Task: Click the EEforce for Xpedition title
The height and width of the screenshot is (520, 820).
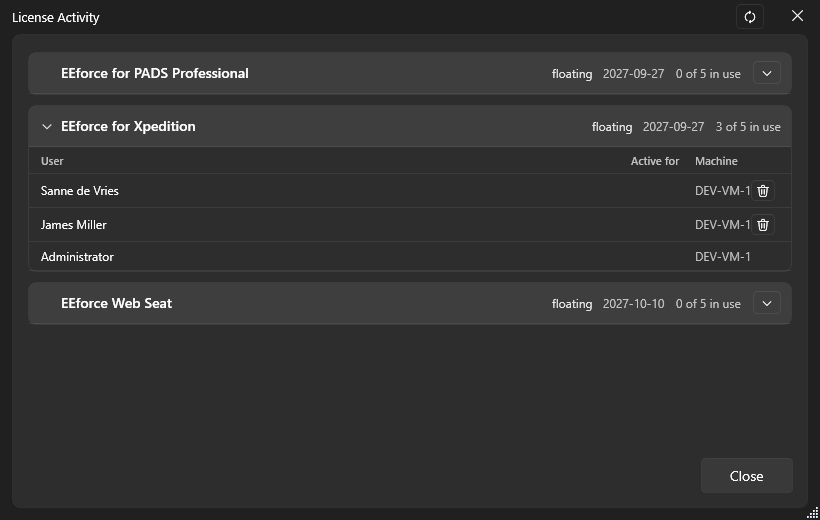Action: point(128,127)
